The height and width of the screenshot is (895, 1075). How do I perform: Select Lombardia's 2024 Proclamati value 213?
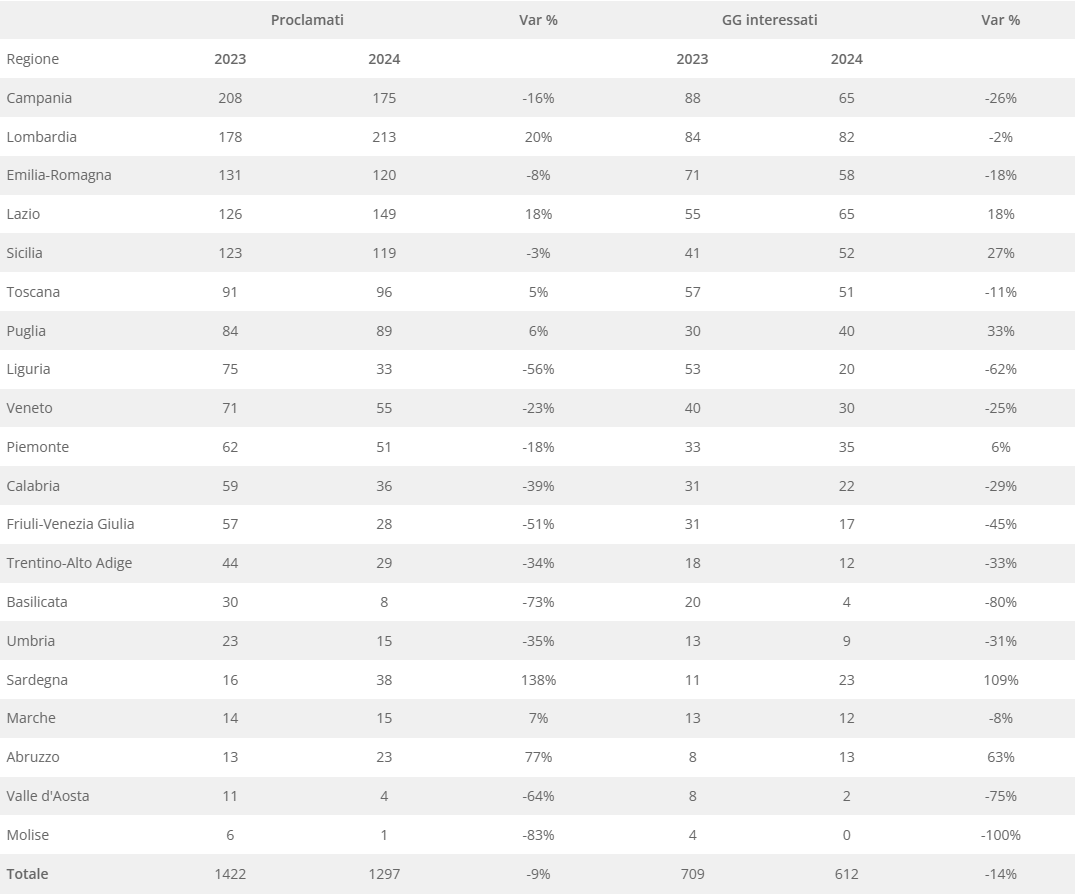384,137
